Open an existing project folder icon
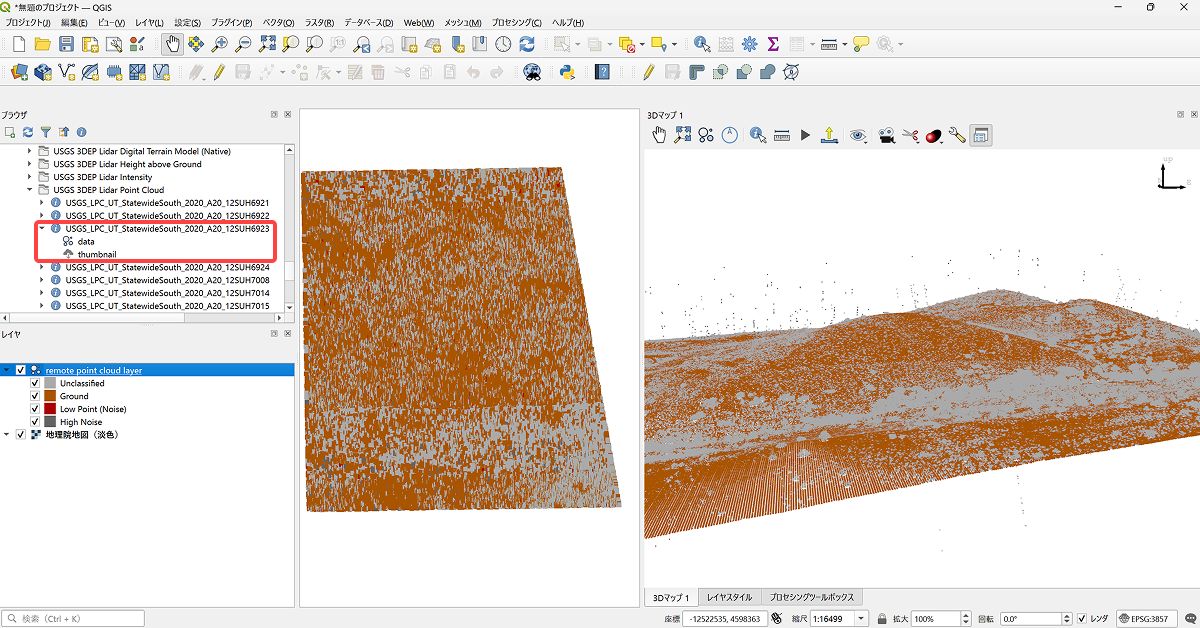This screenshot has height=628, width=1200. [42, 44]
